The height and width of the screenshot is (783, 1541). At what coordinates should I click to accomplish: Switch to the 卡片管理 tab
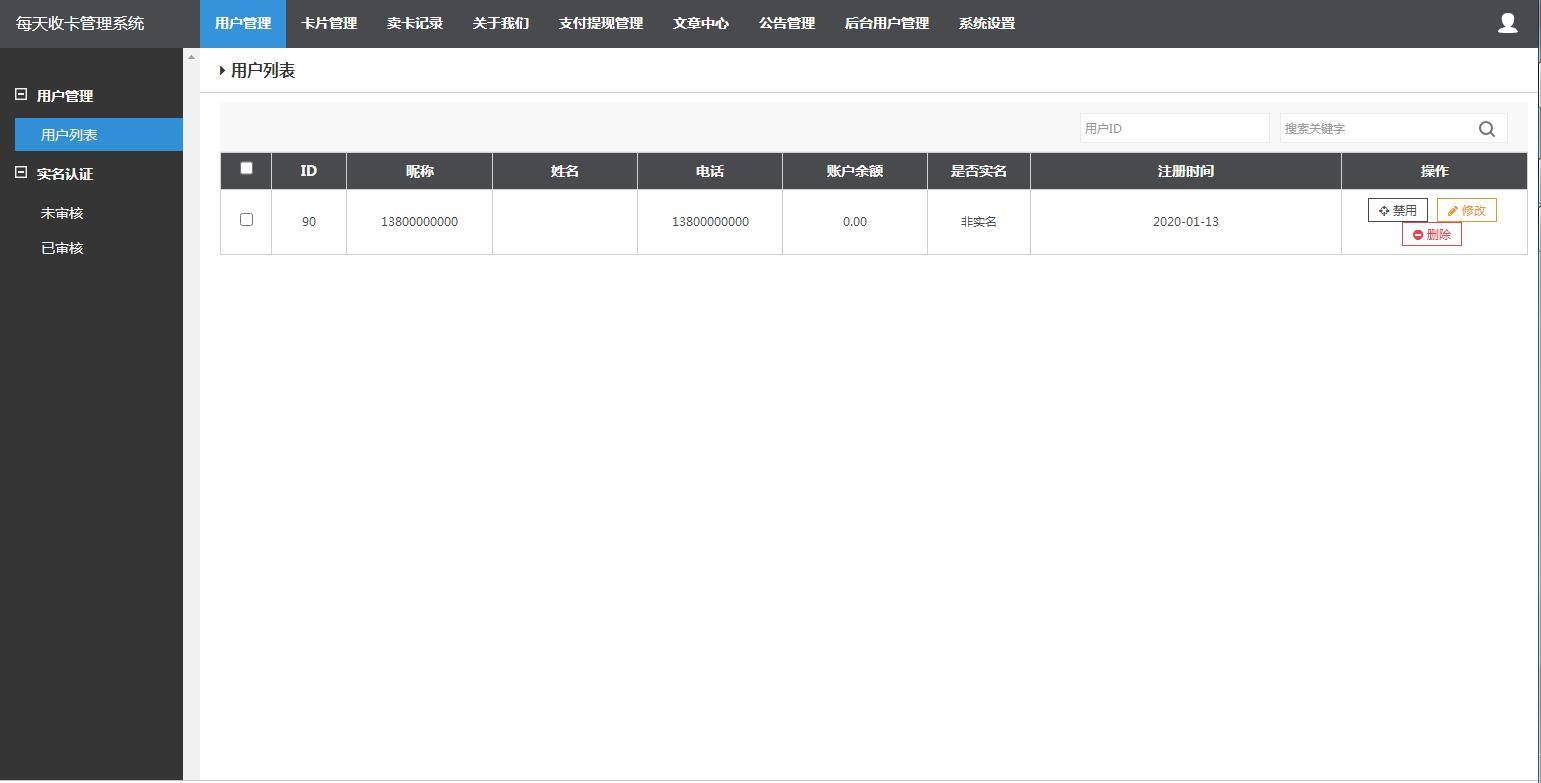pos(328,22)
